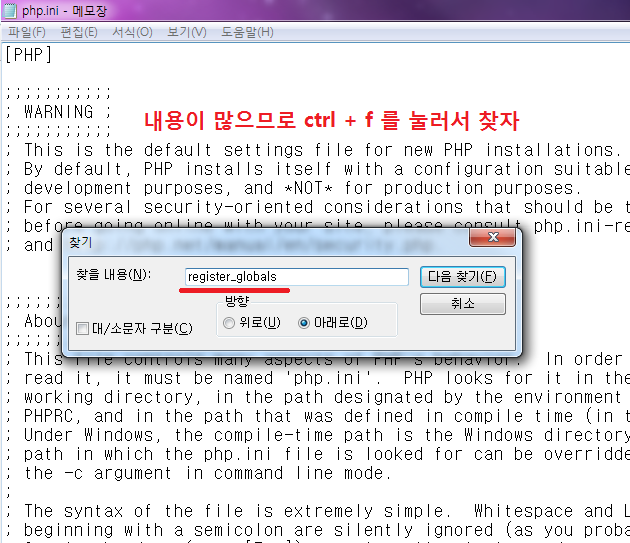630x543 pixels.
Task: Click the line 'The syntax of the file'
Action: pyautogui.click(x=317, y=510)
